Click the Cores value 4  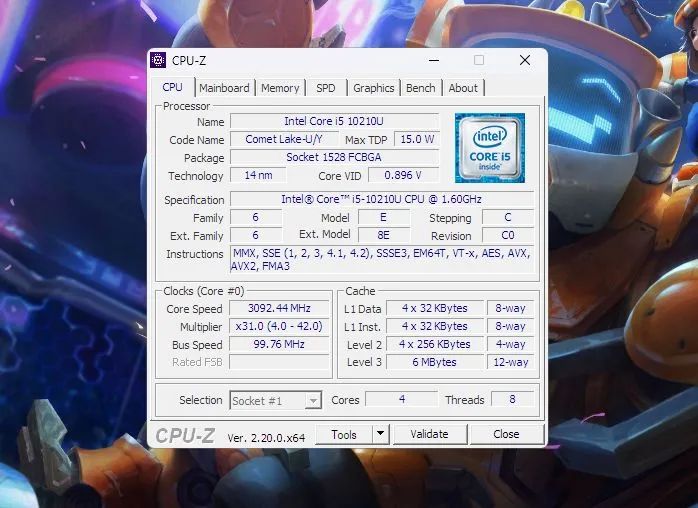pos(402,399)
